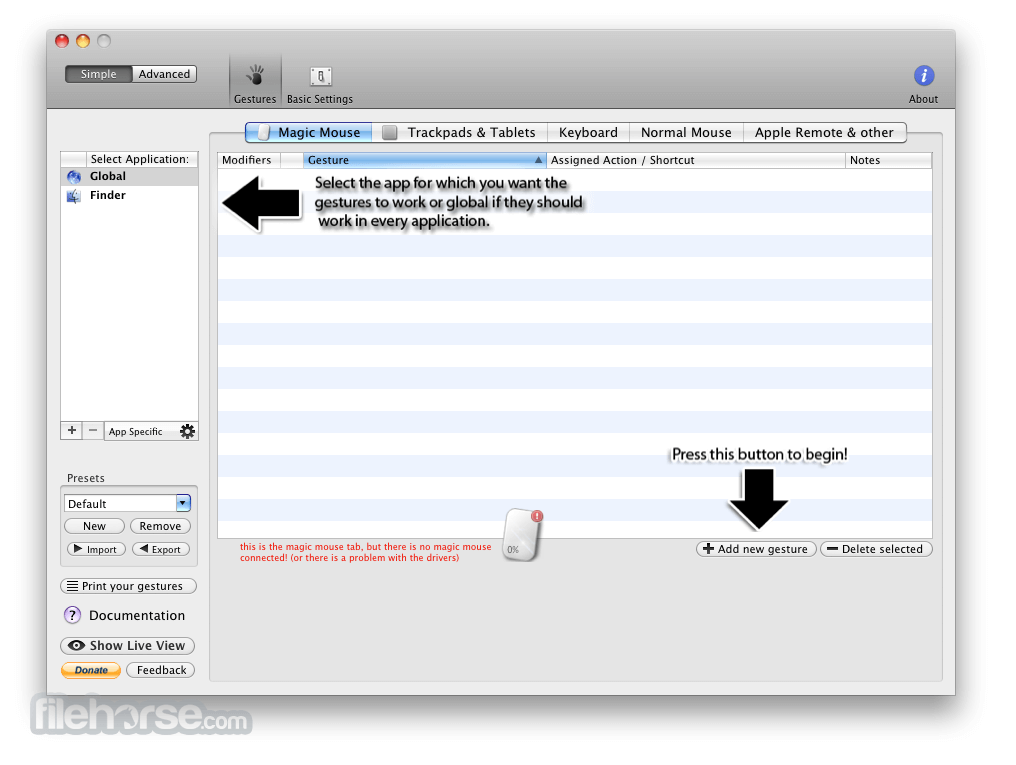Add an application with the plus button

[71, 431]
